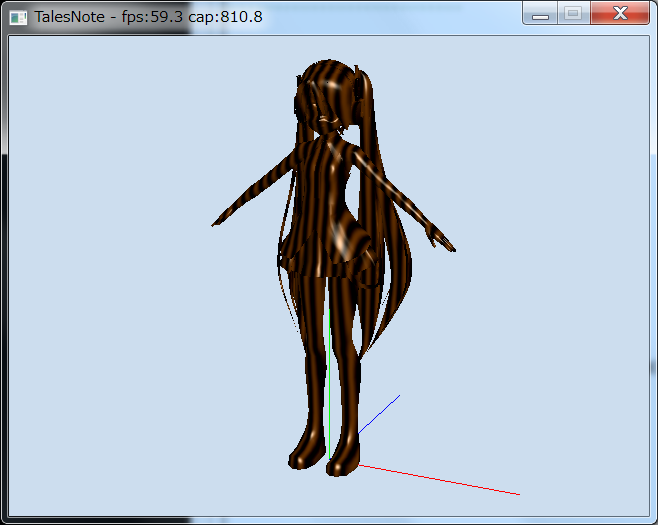Click the 3D model's head
Image resolution: width=658 pixels, height=525 pixels.
tap(328, 98)
